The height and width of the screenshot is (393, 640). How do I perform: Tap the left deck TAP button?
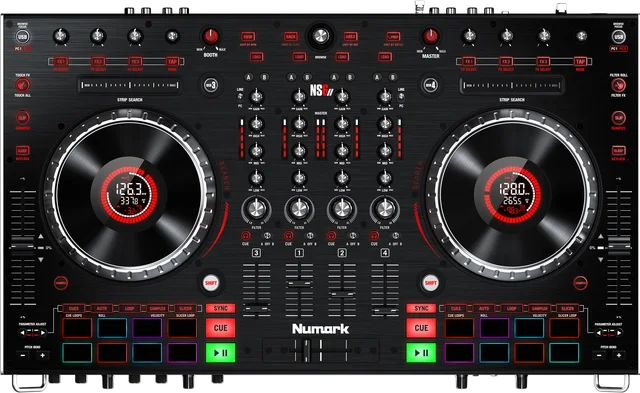point(172,62)
